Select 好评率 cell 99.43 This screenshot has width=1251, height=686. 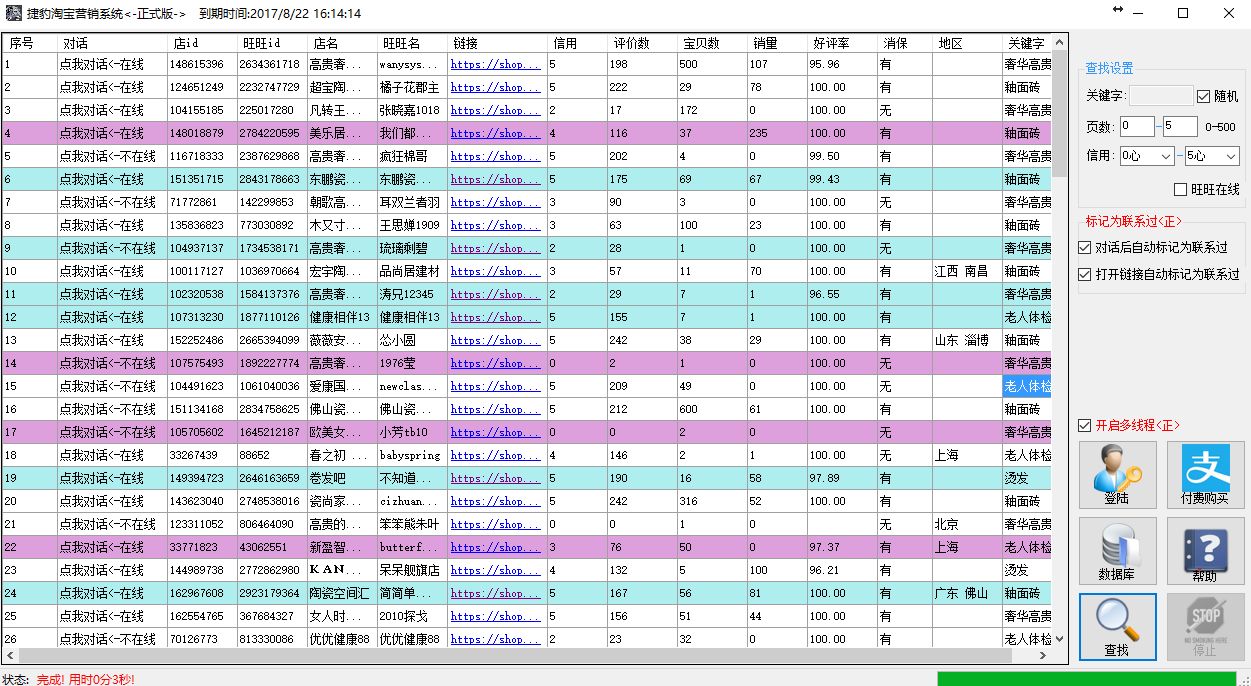click(x=842, y=179)
